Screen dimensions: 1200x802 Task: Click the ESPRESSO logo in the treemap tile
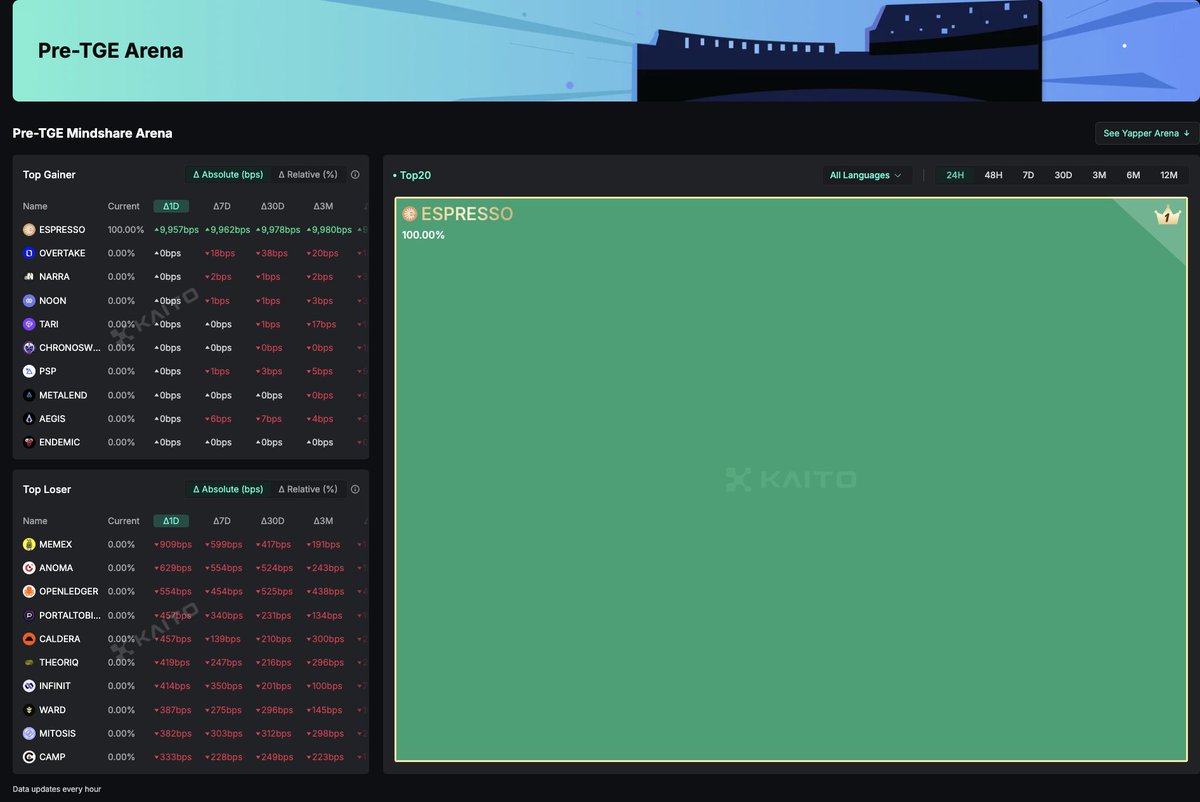409,214
